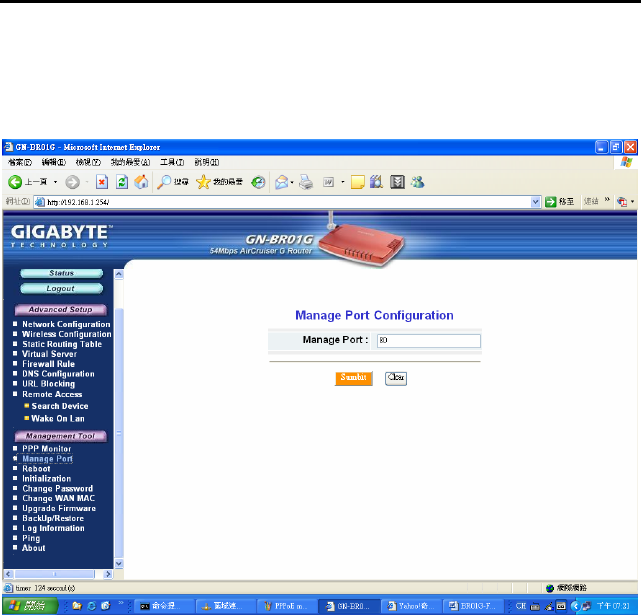Expand the Mail icon dropdown arrow

[292, 182]
